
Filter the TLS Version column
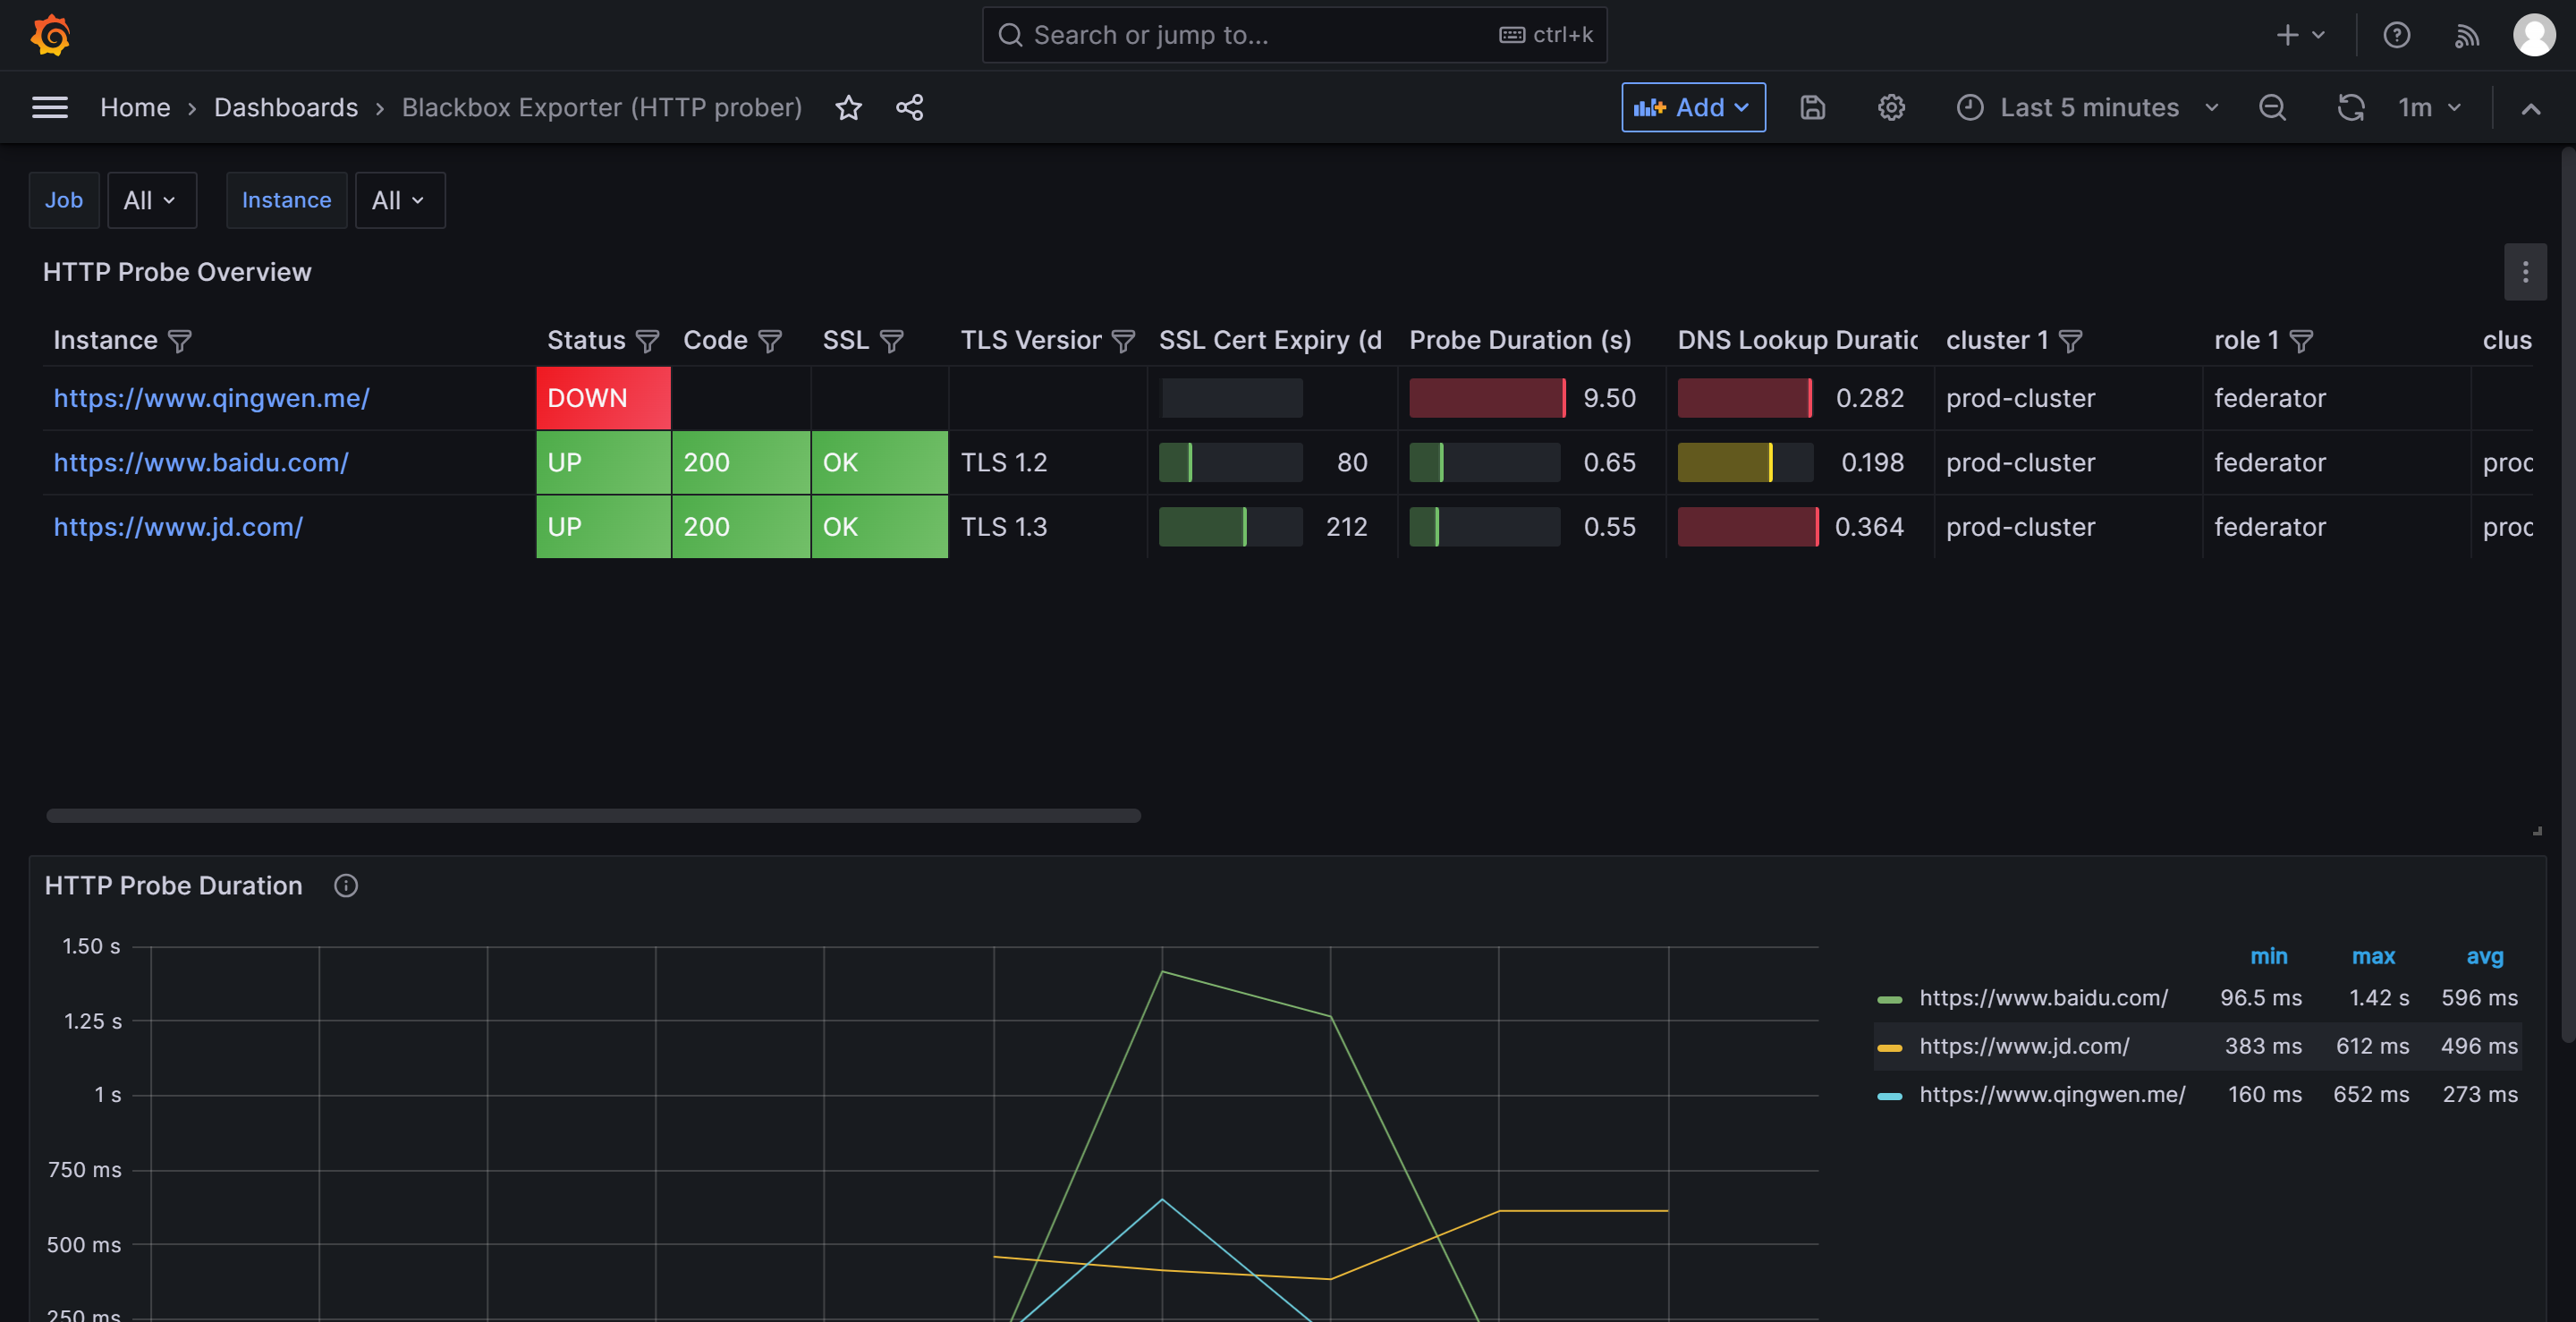tap(1124, 341)
